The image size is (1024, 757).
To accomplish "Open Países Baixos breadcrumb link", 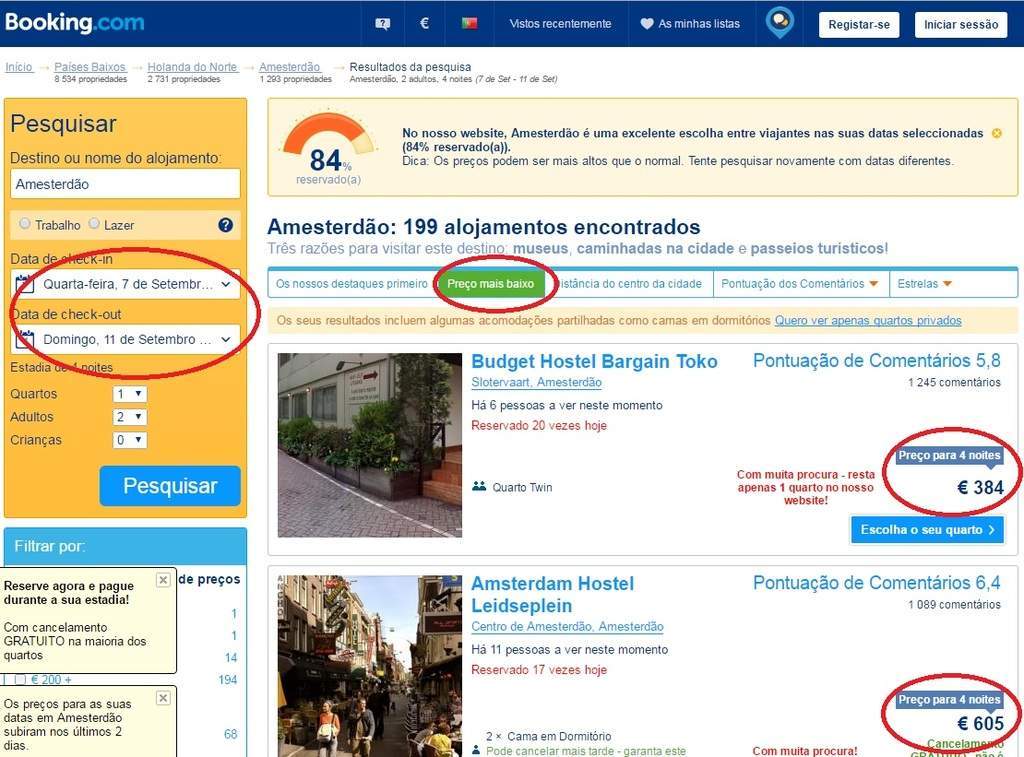I will click(89, 67).
